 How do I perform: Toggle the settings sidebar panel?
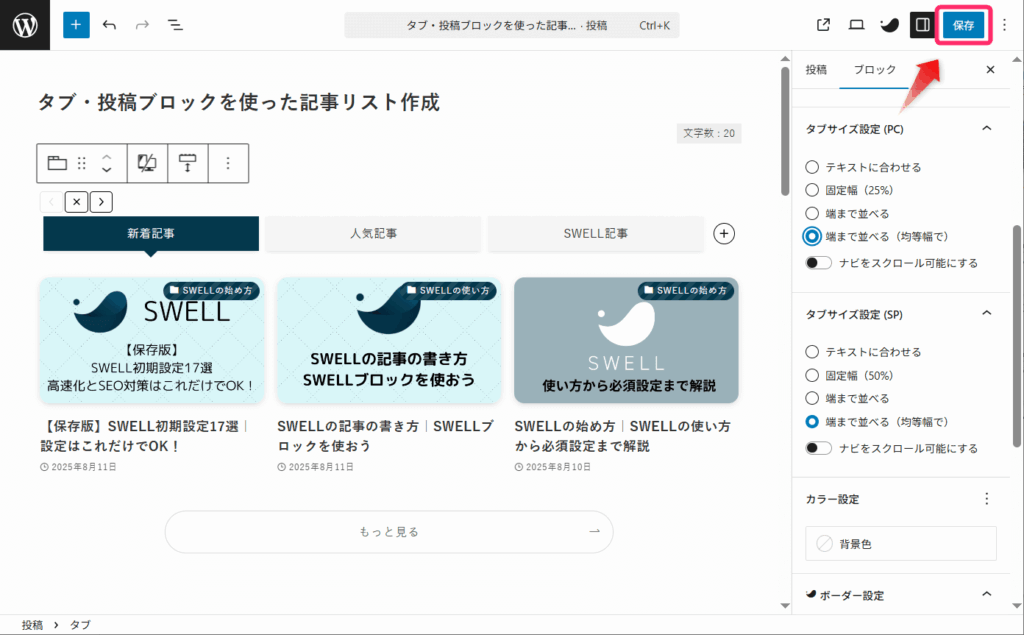coord(922,25)
